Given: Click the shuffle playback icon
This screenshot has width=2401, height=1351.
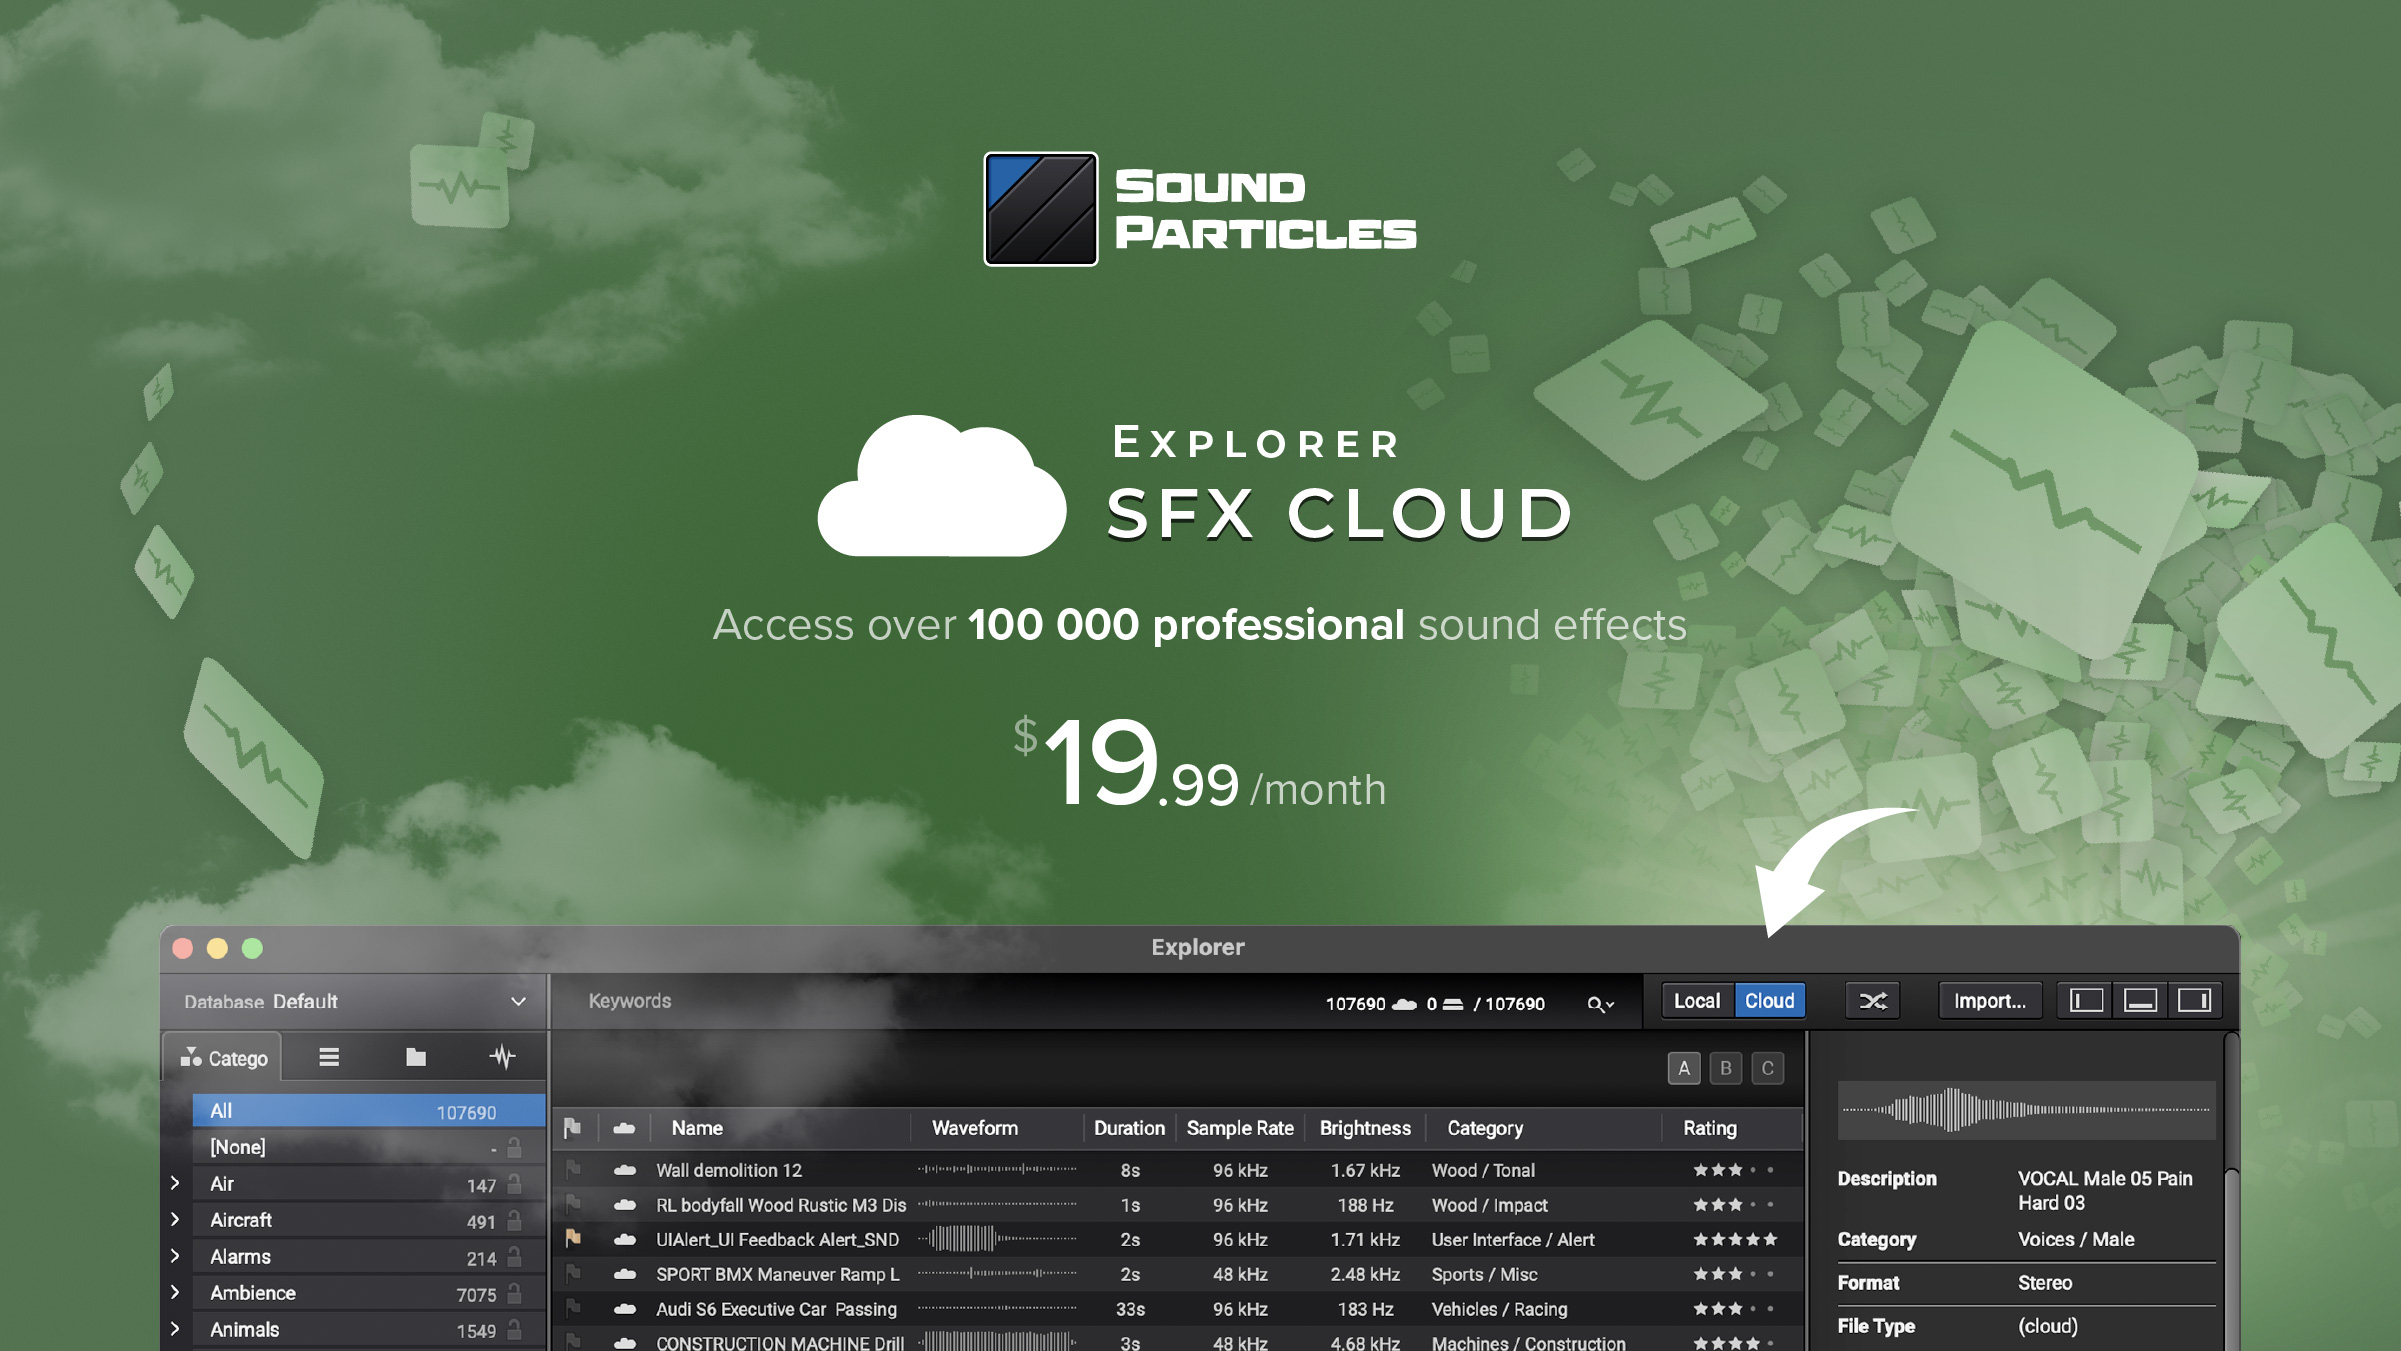Looking at the screenshot, I should 1873,1001.
